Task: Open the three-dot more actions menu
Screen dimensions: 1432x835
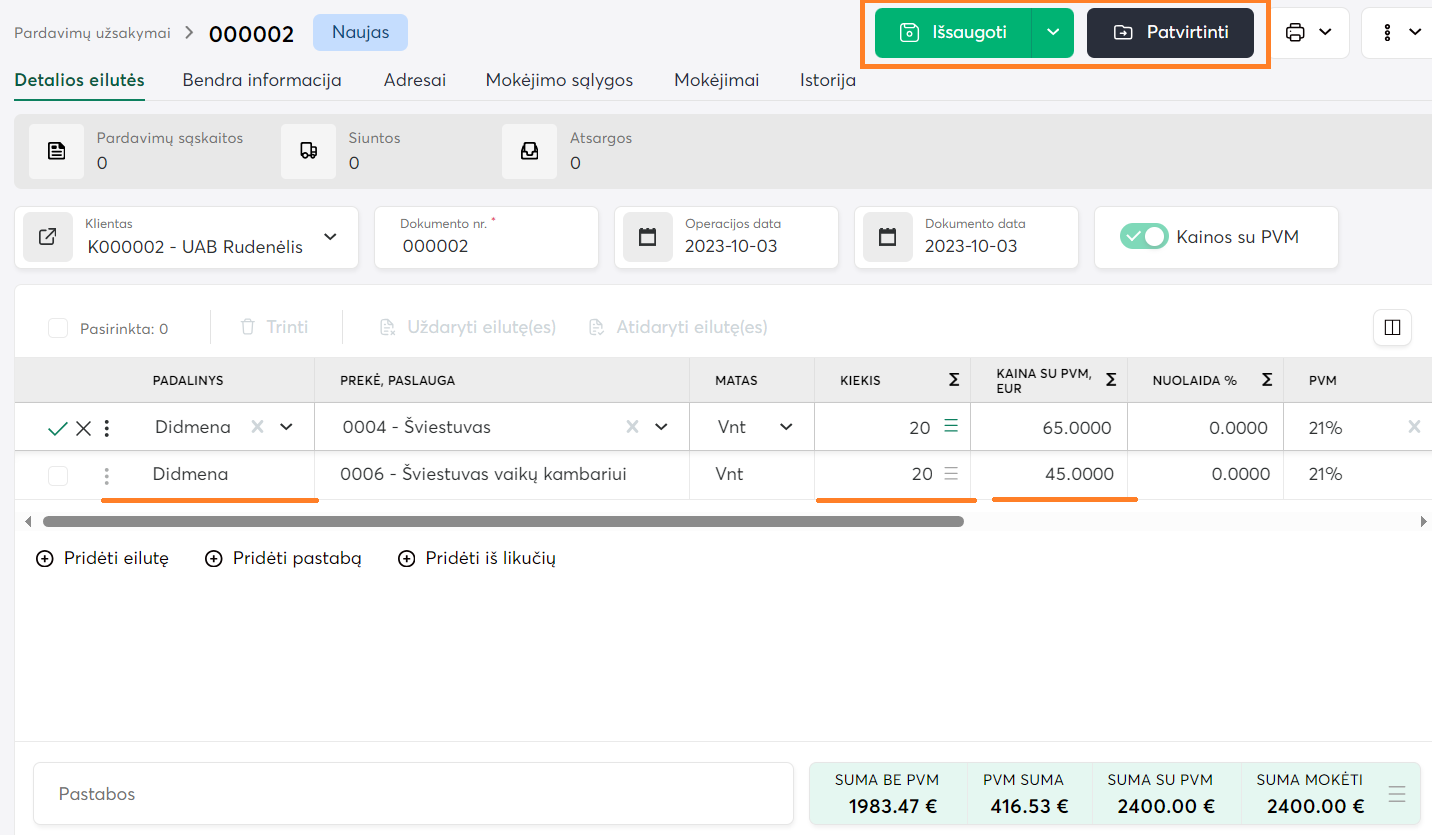Action: (x=1388, y=32)
